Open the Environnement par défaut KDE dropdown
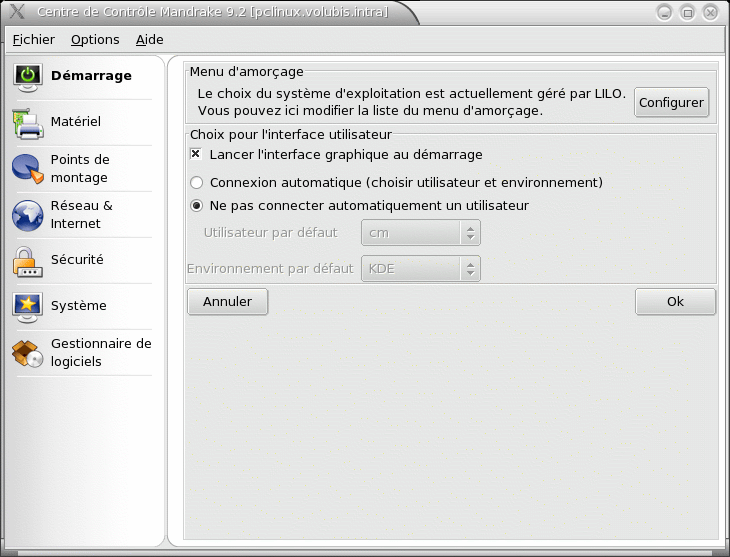730x557 pixels. [421, 269]
